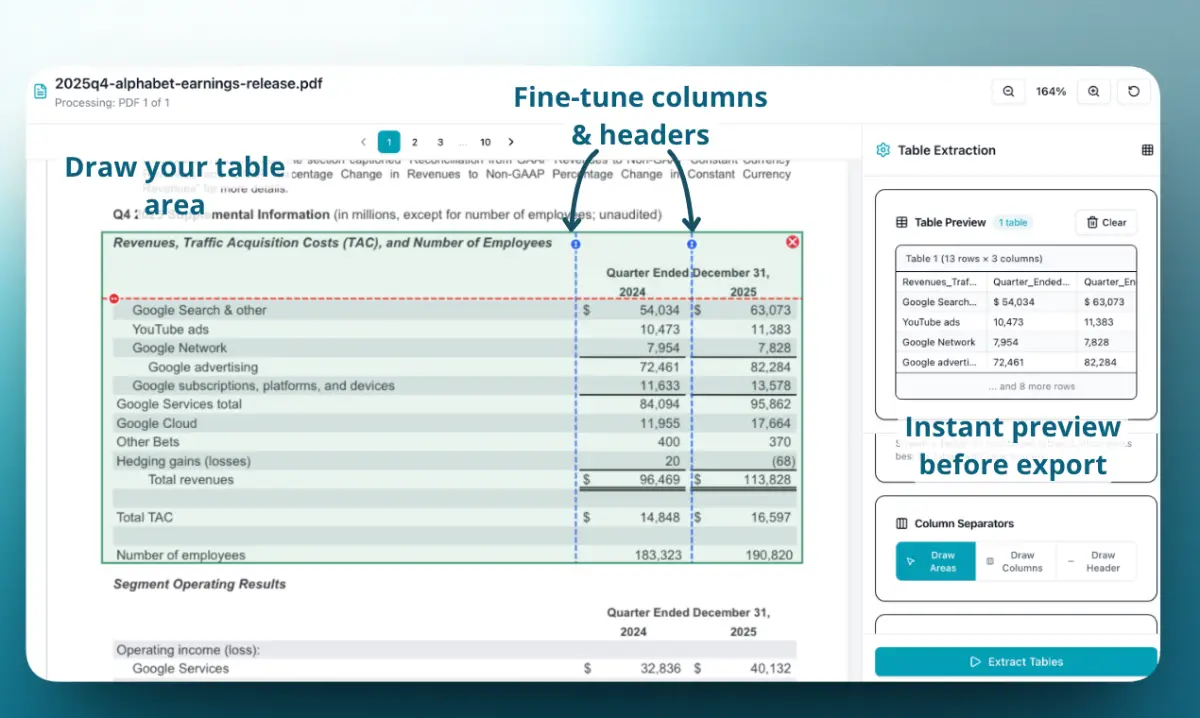This screenshot has width=1200, height=718.
Task: Click the 1 table badge
Action: 1013,222
